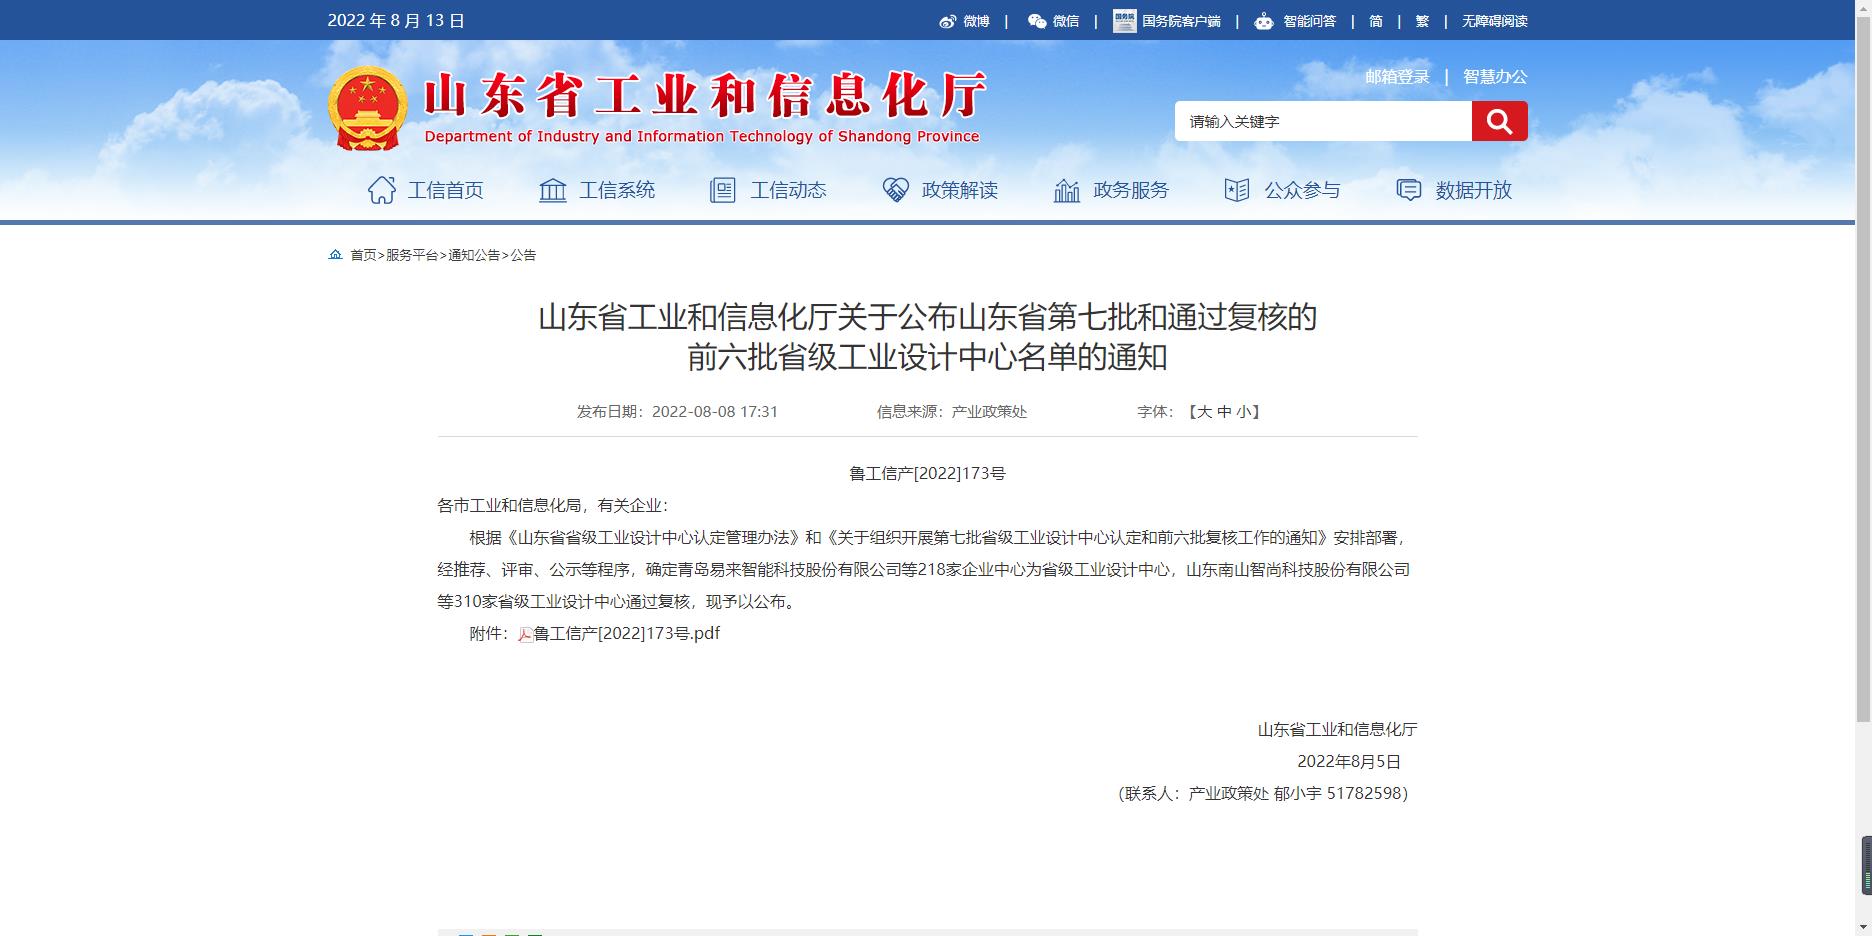Click the State Council client icon
This screenshot has height=936, width=1872.
[x=1124, y=21]
